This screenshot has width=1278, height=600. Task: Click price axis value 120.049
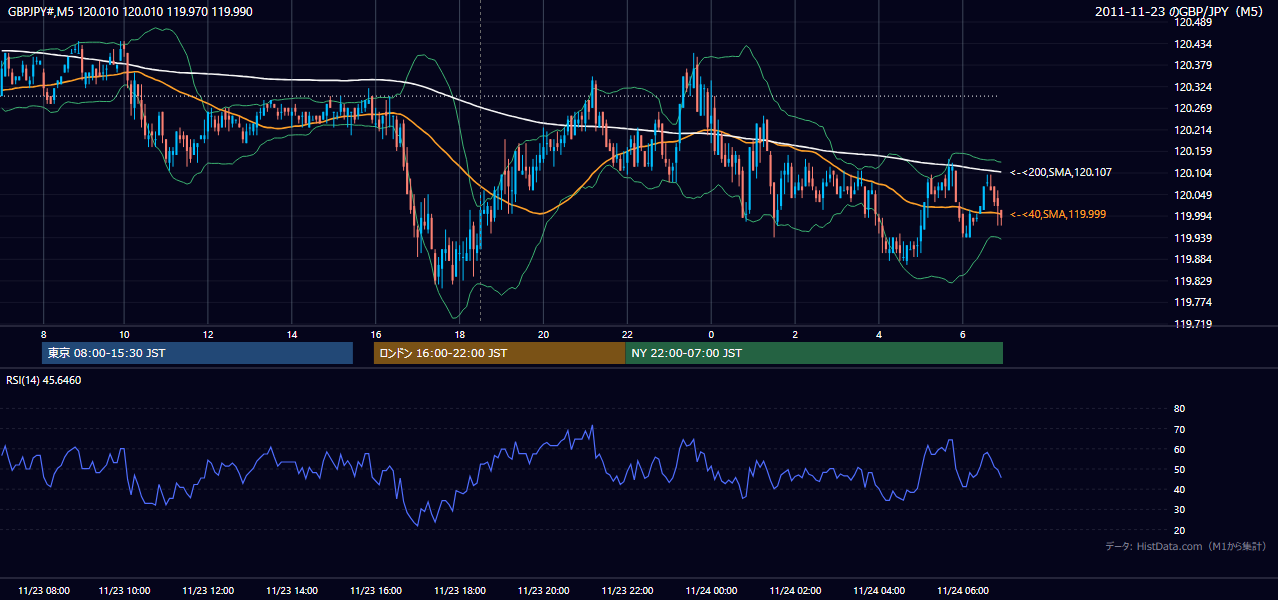1193,195
